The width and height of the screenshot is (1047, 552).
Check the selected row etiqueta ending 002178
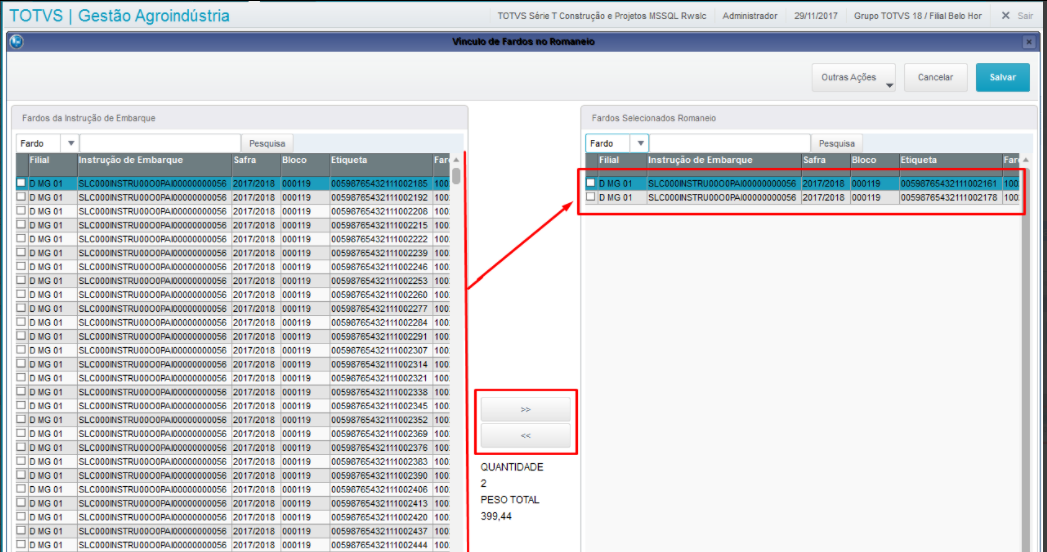click(591, 196)
